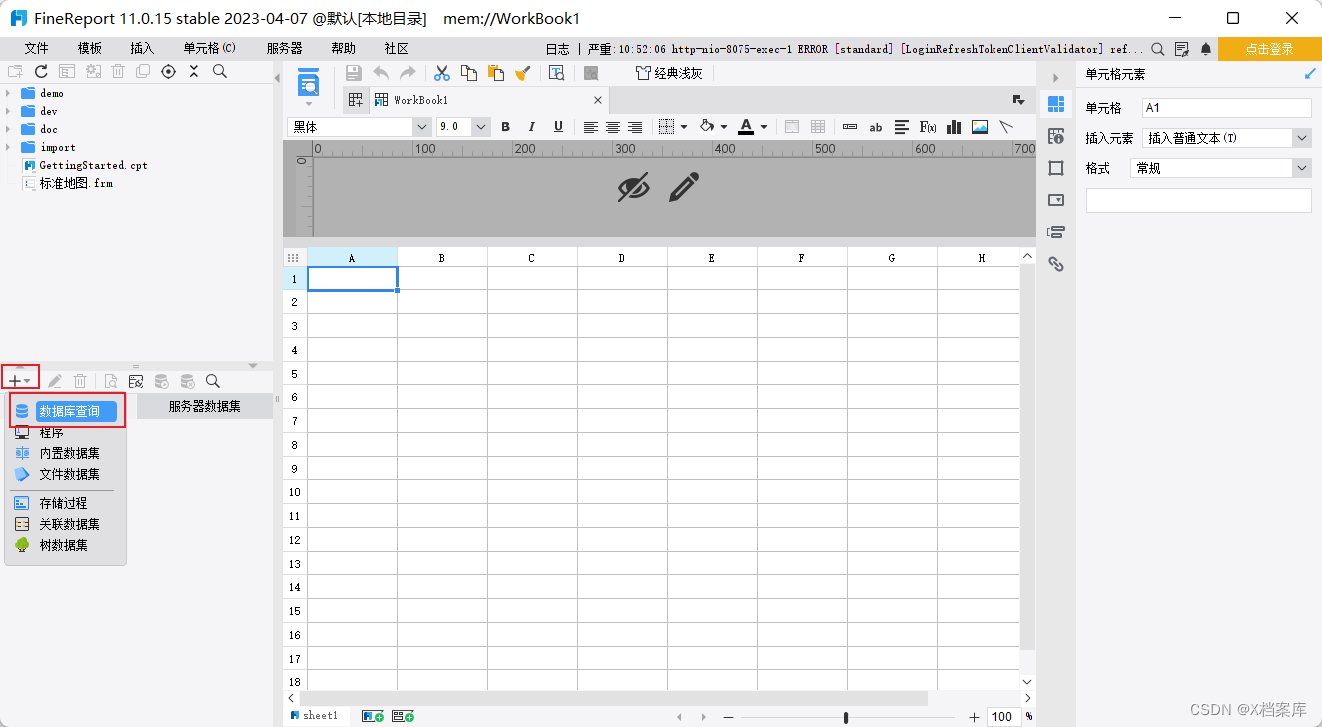Viewport: 1322px width, 727px height.
Task: Toggle italic formatting
Action: 532,127
